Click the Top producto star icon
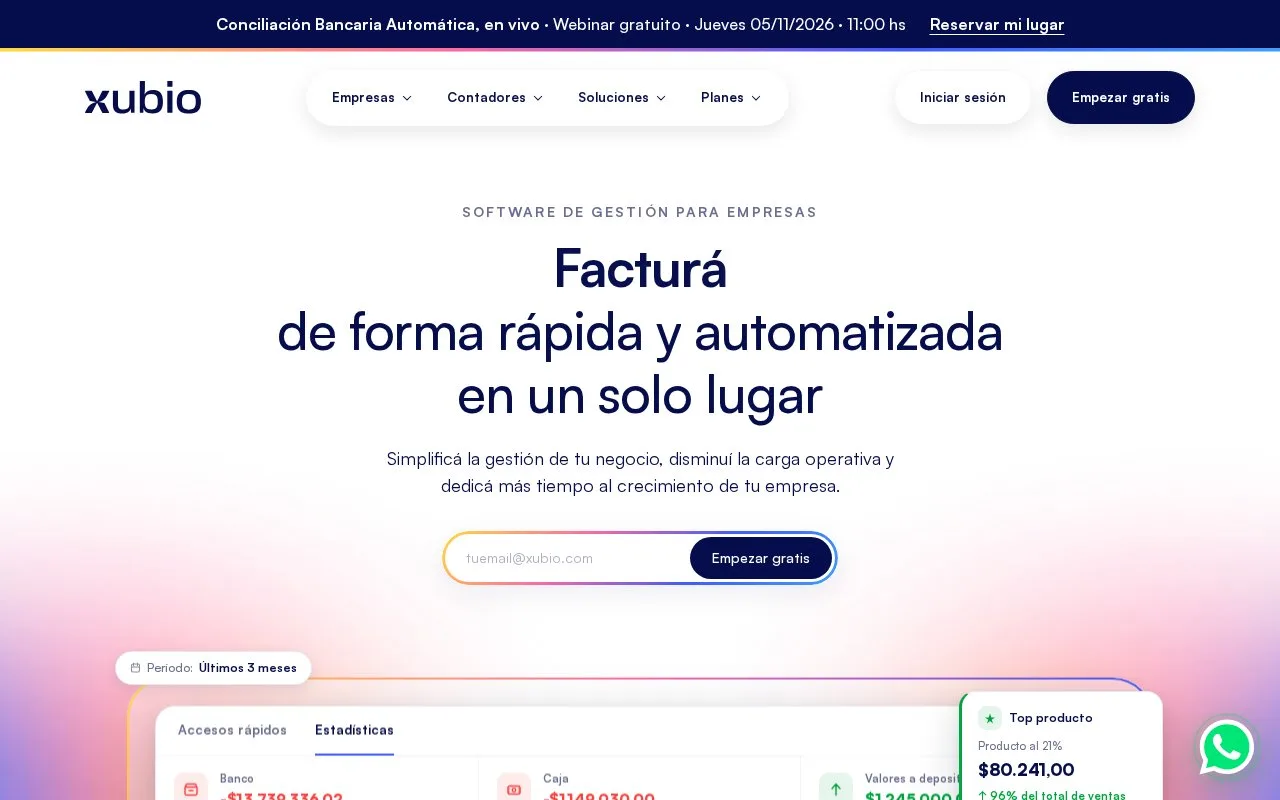The image size is (1280, 800). coord(990,718)
